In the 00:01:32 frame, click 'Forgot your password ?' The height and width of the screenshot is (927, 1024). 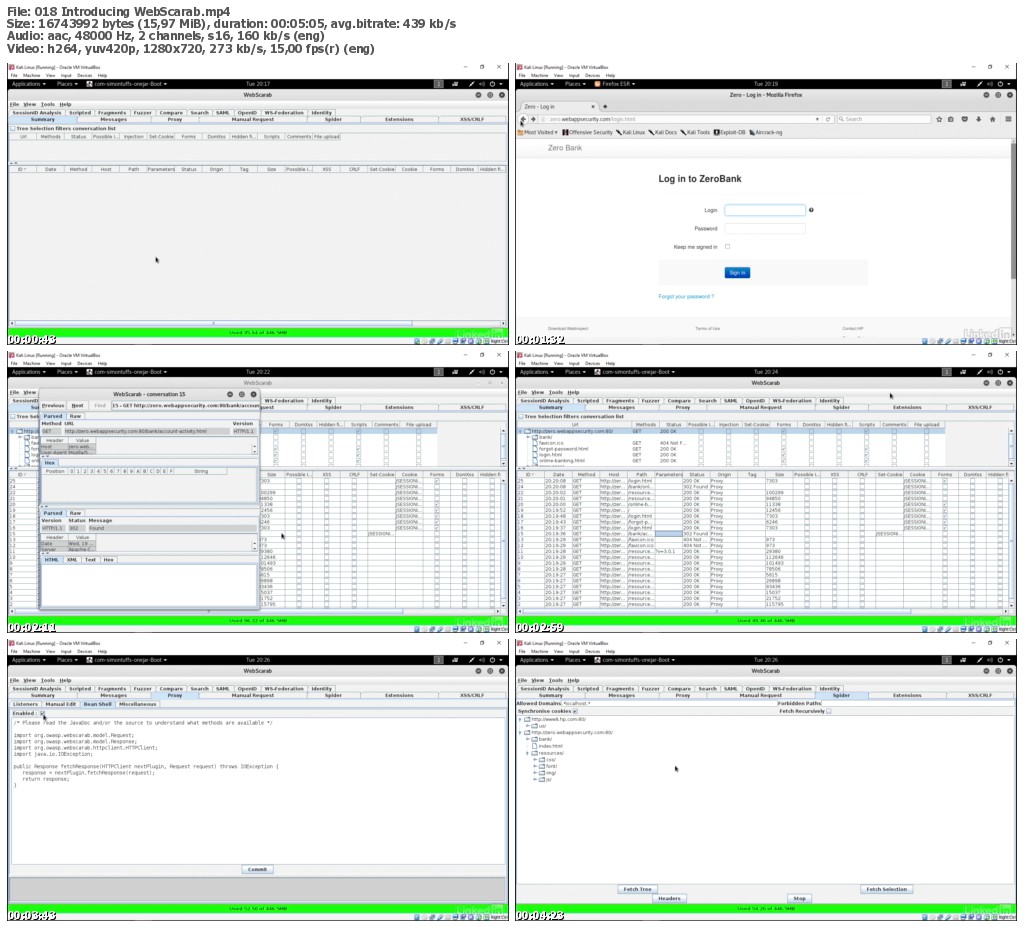686,297
